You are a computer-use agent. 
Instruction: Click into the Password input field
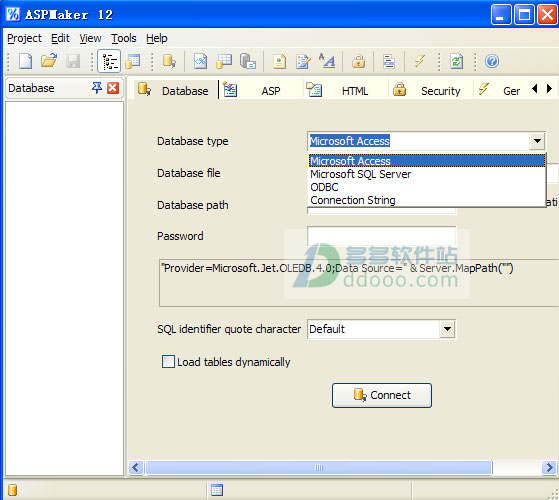pyautogui.click(x=381, y=236)
